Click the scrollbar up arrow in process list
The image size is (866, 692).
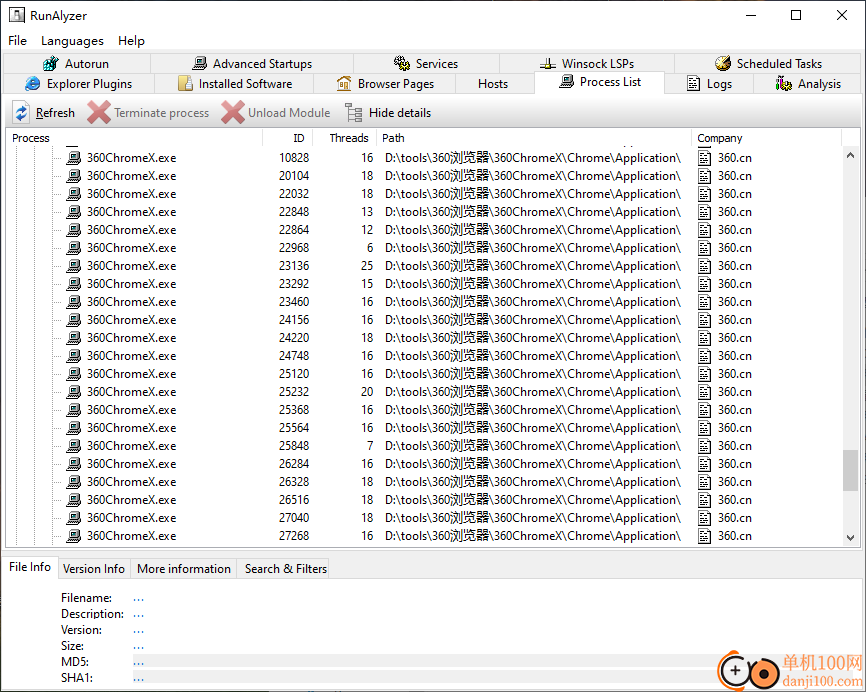pyautogui.click(x=851, y=156)
